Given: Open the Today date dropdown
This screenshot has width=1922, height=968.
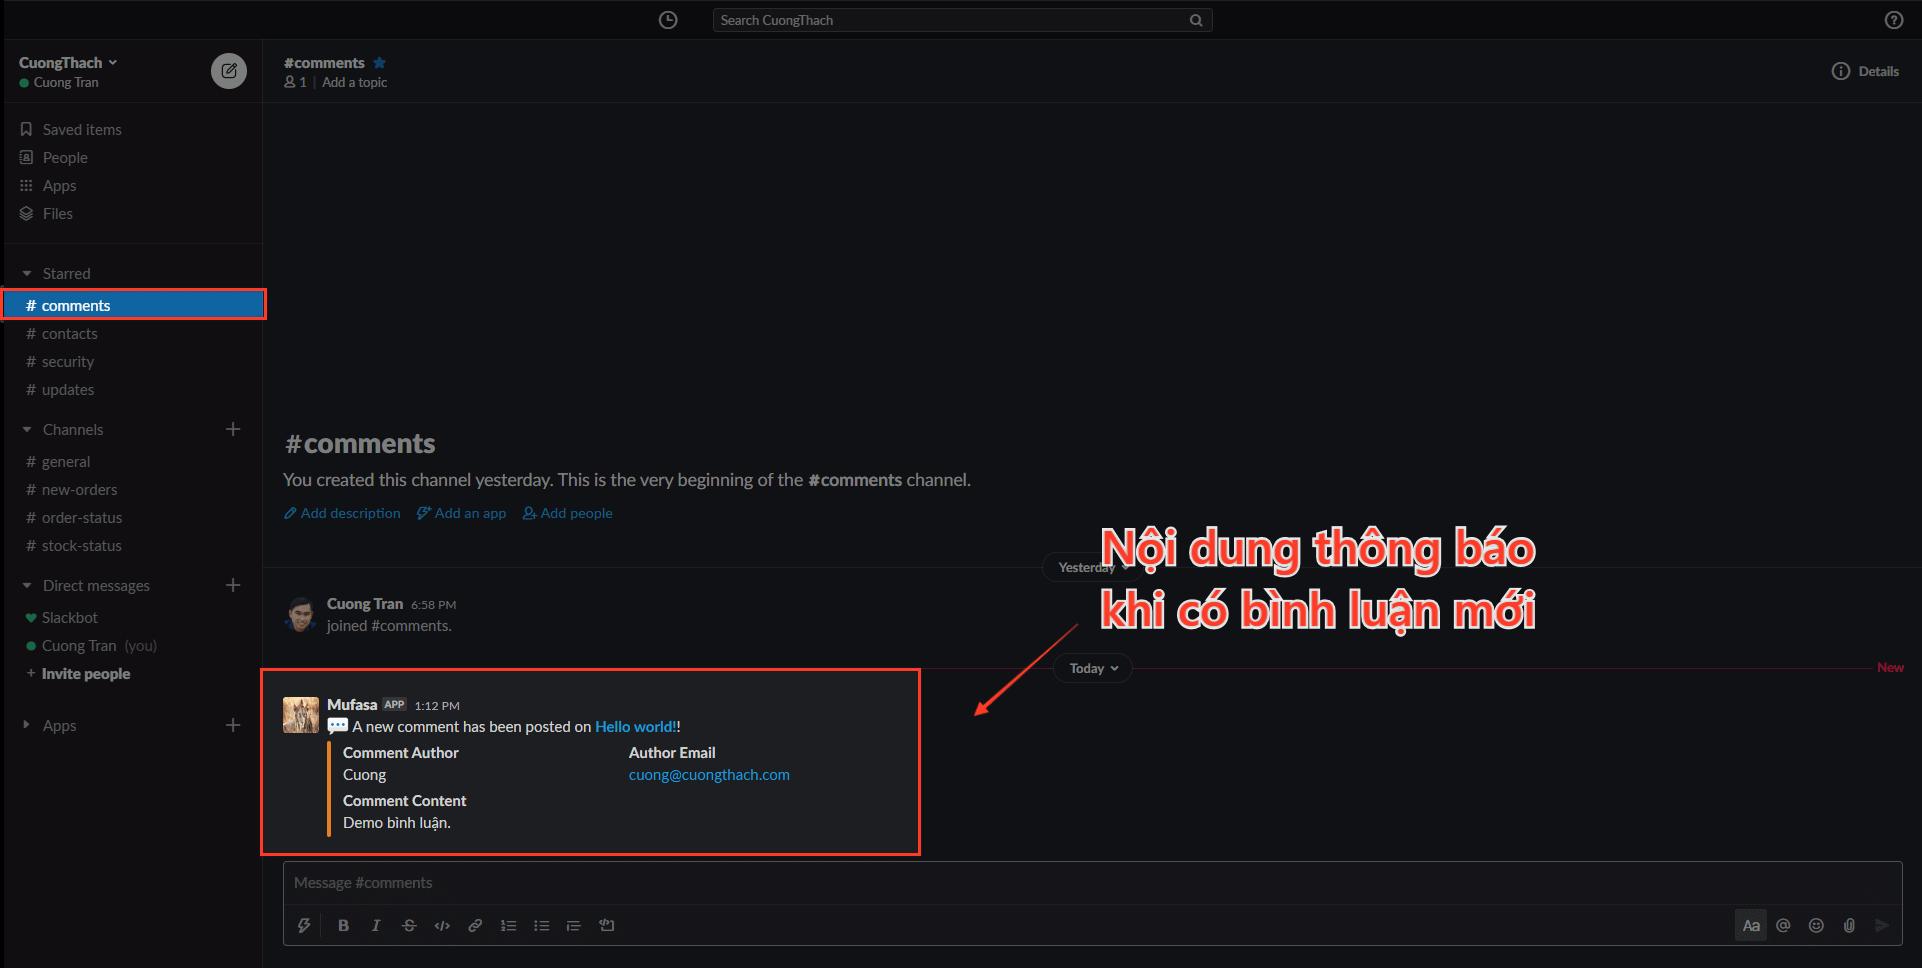Looking at the screenshot, I should click(1093, 668).
